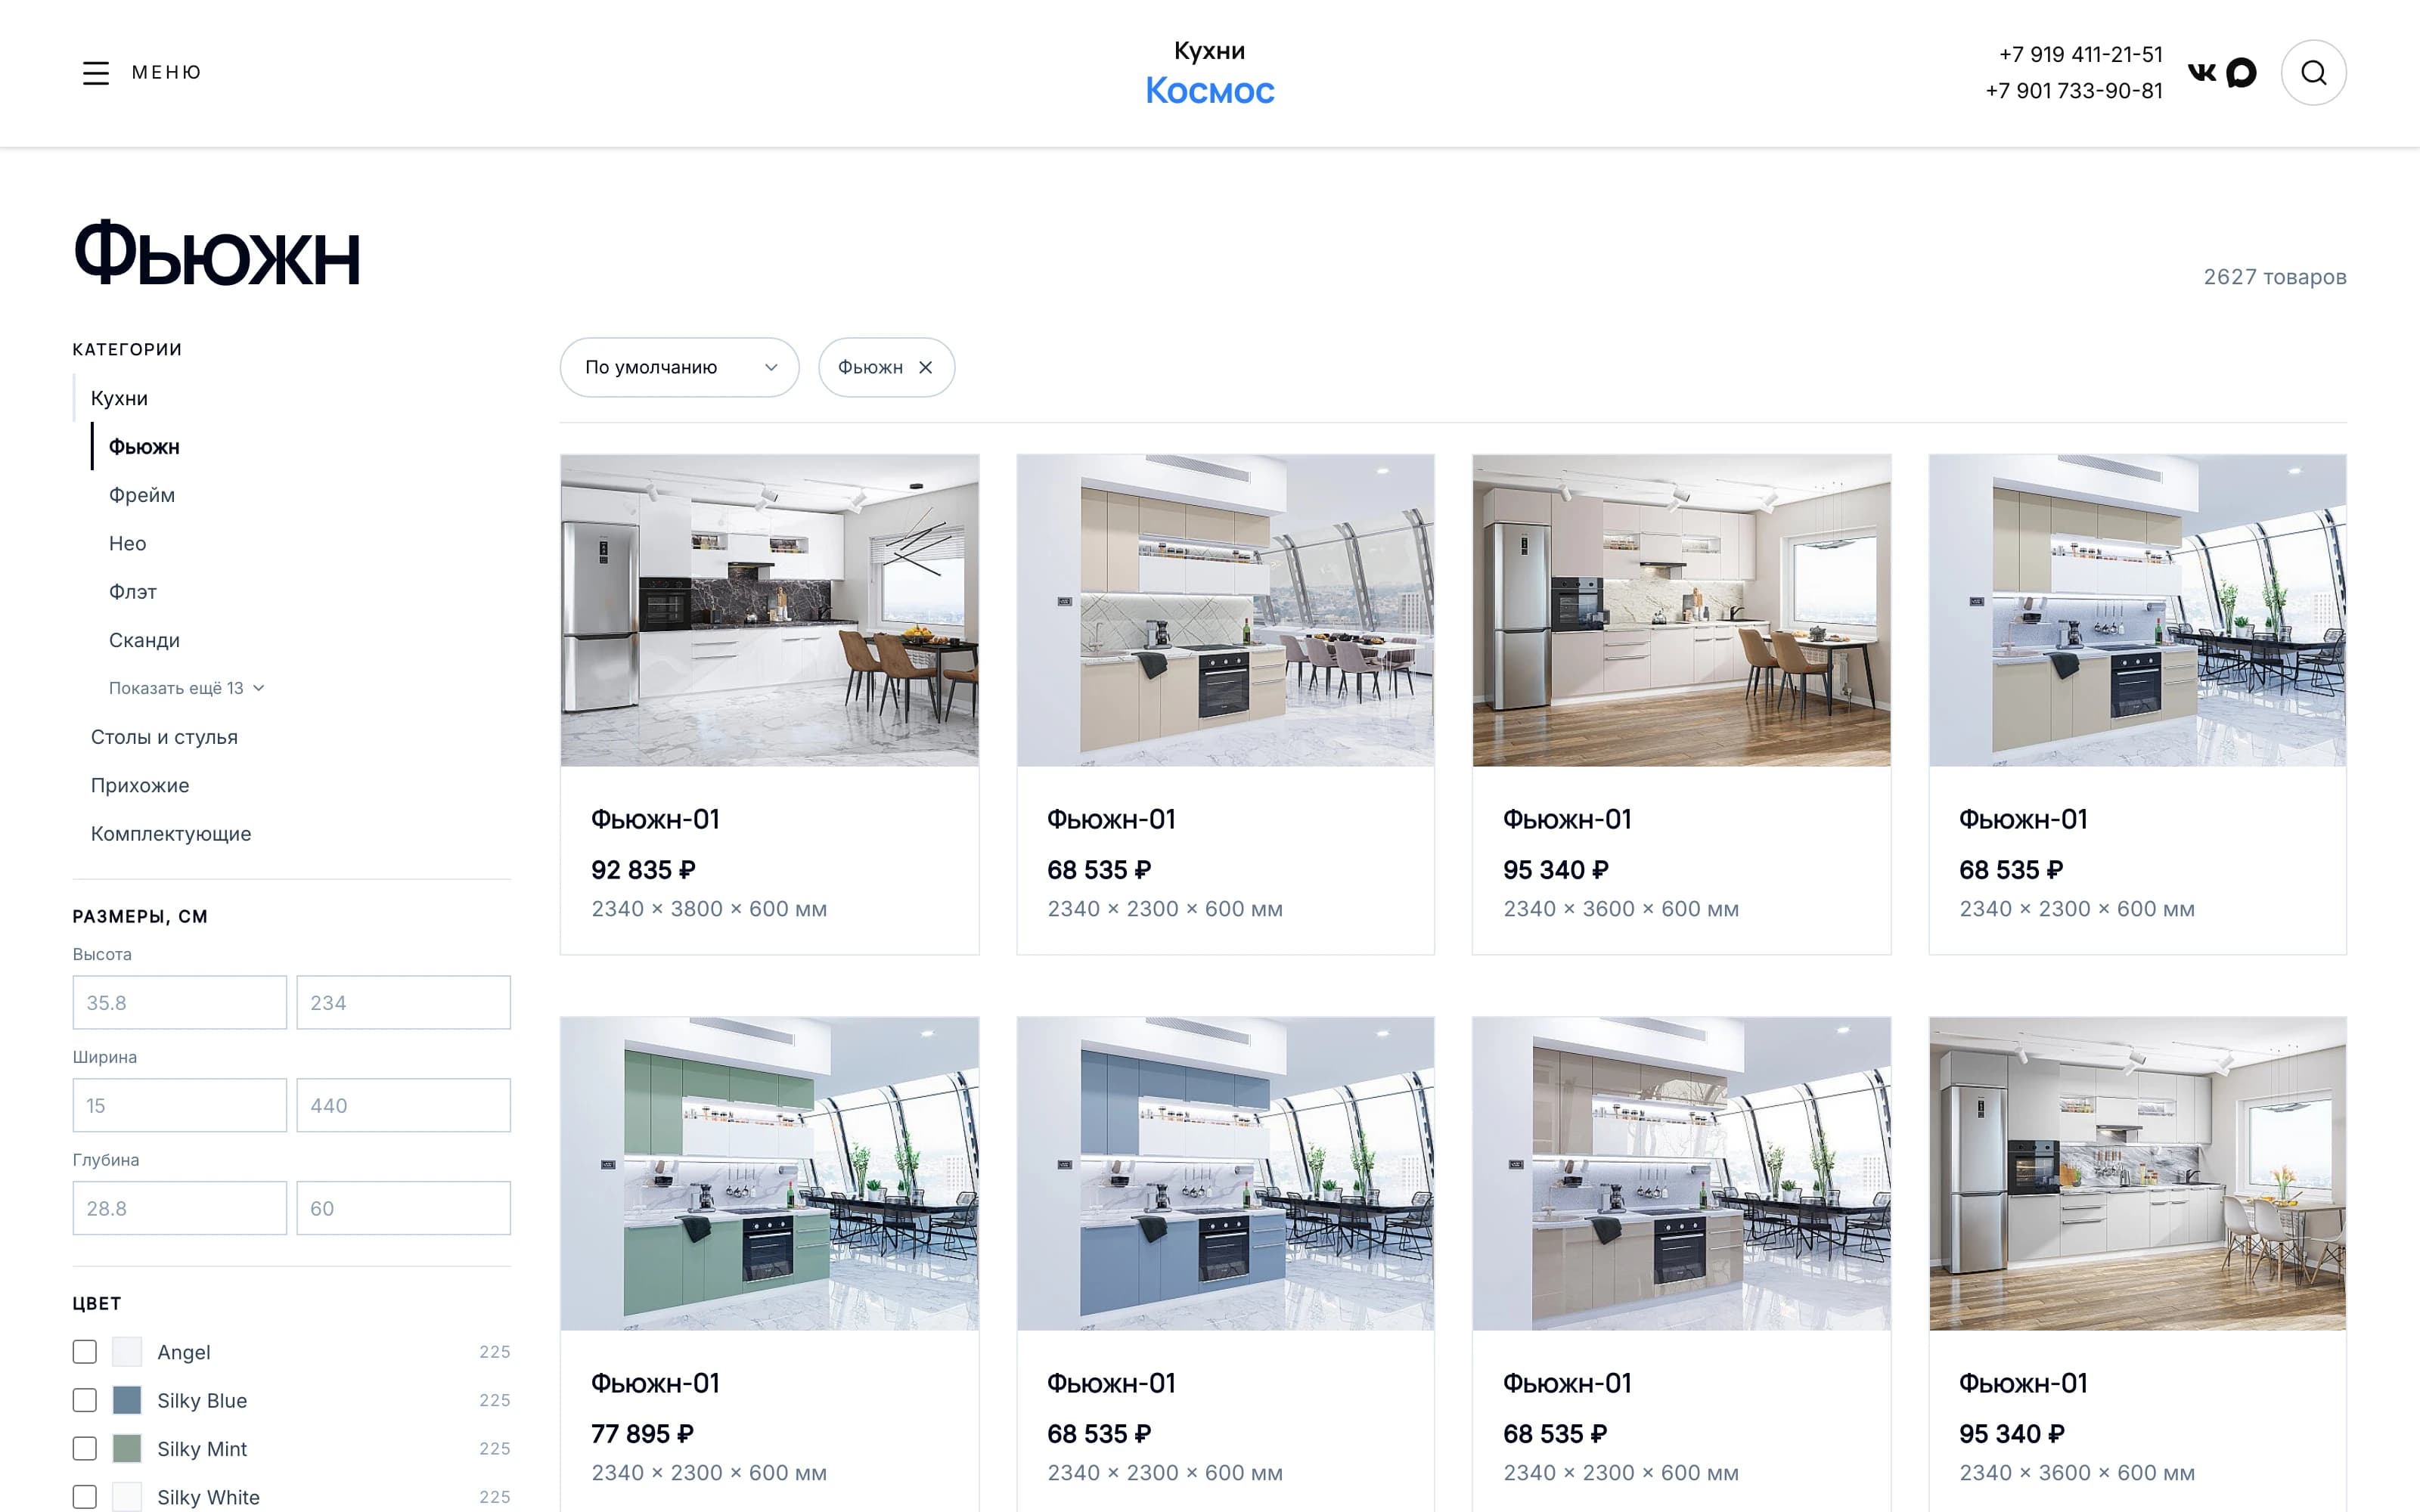Click the minimum depth field 28.8

(180, 1208)
